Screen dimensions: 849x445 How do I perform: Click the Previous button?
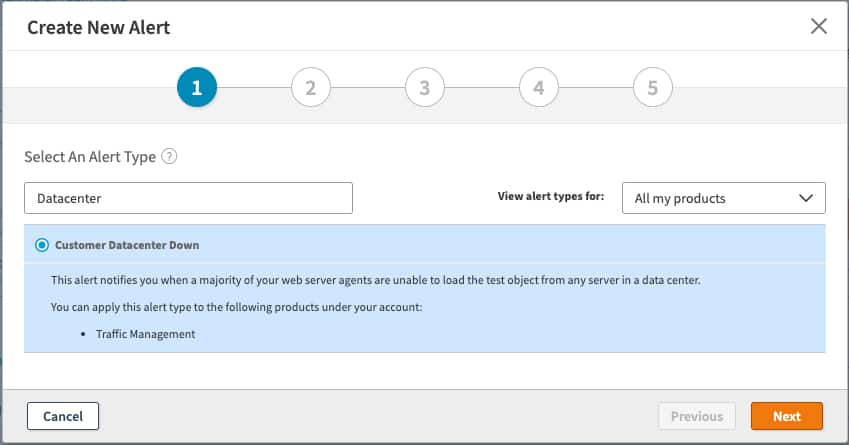[x=697, y=416]
